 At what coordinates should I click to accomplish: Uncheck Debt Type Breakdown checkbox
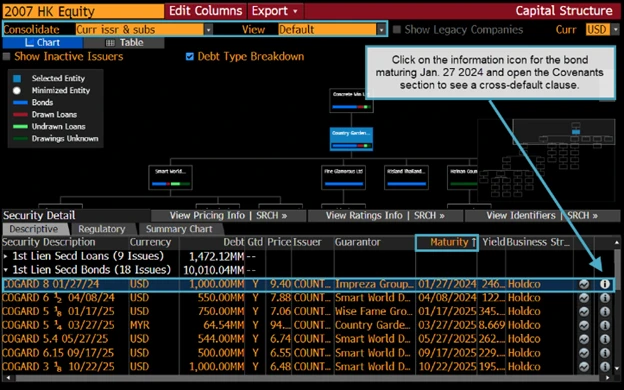tap(190, 57)
